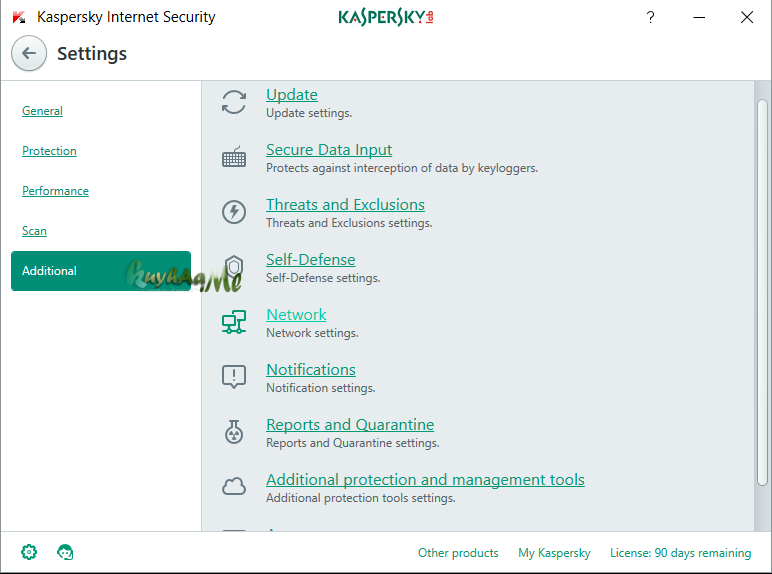Click the Reports and Quarantine flask icon
The image size is (772, 574).
tap(234, 432)
